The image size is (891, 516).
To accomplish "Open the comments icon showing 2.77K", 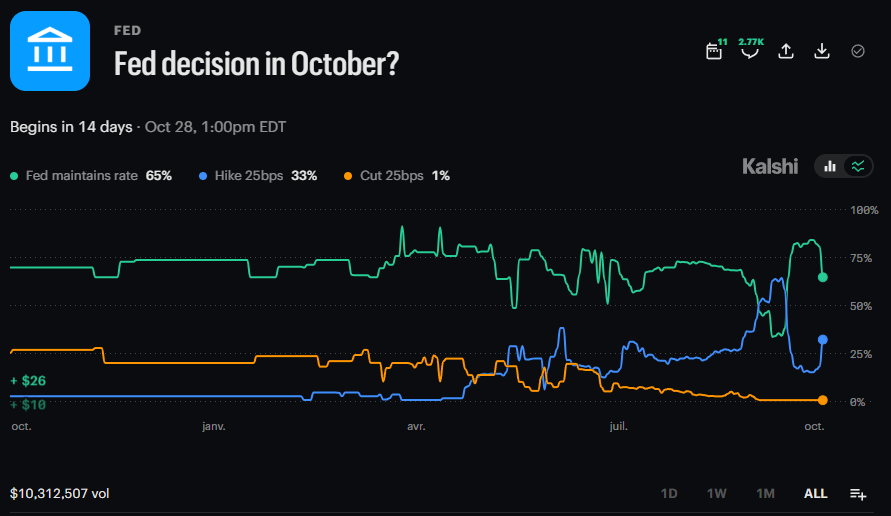I will pos(750,51).
